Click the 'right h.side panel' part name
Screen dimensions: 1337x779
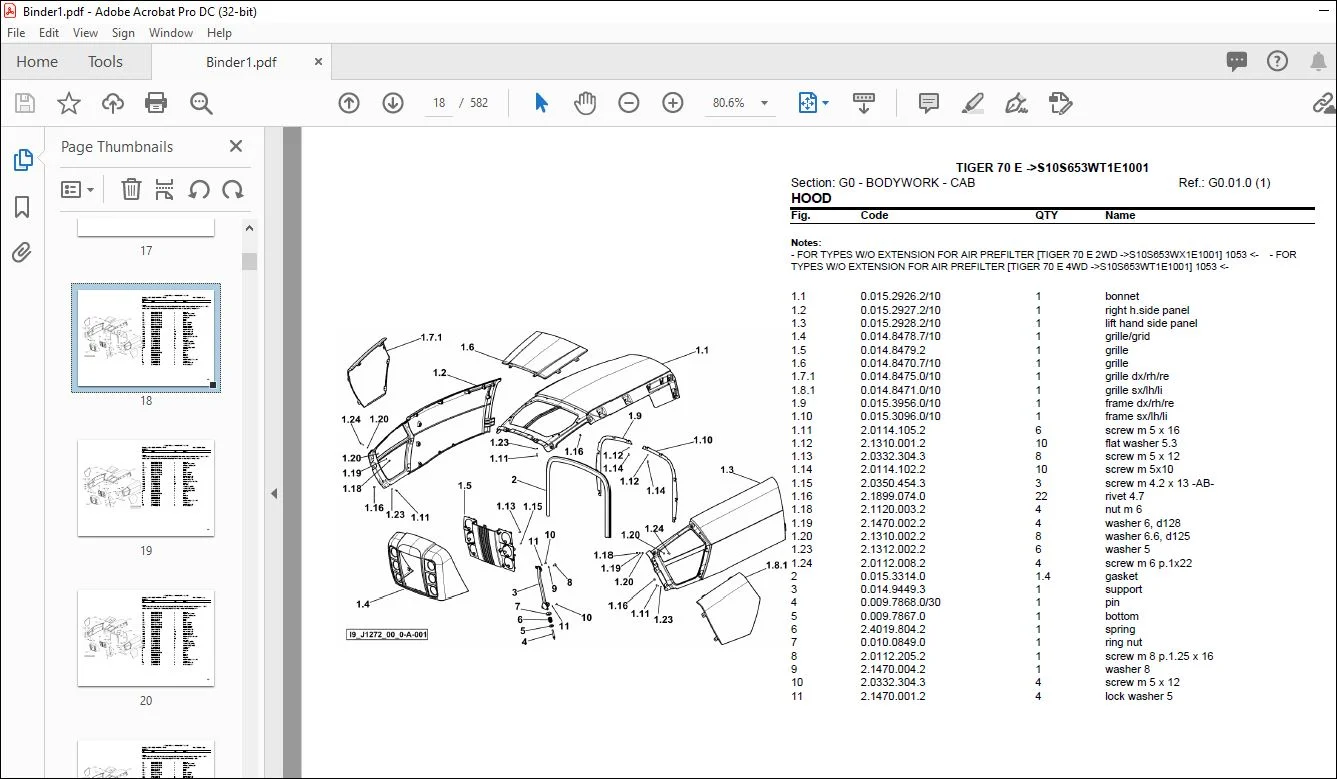(1147, 310)
